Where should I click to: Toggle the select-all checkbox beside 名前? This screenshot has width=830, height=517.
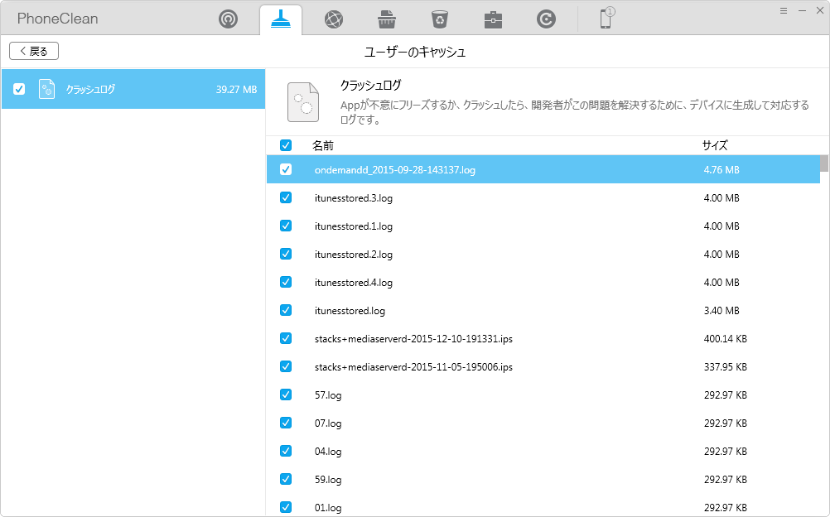click(286, 145)
